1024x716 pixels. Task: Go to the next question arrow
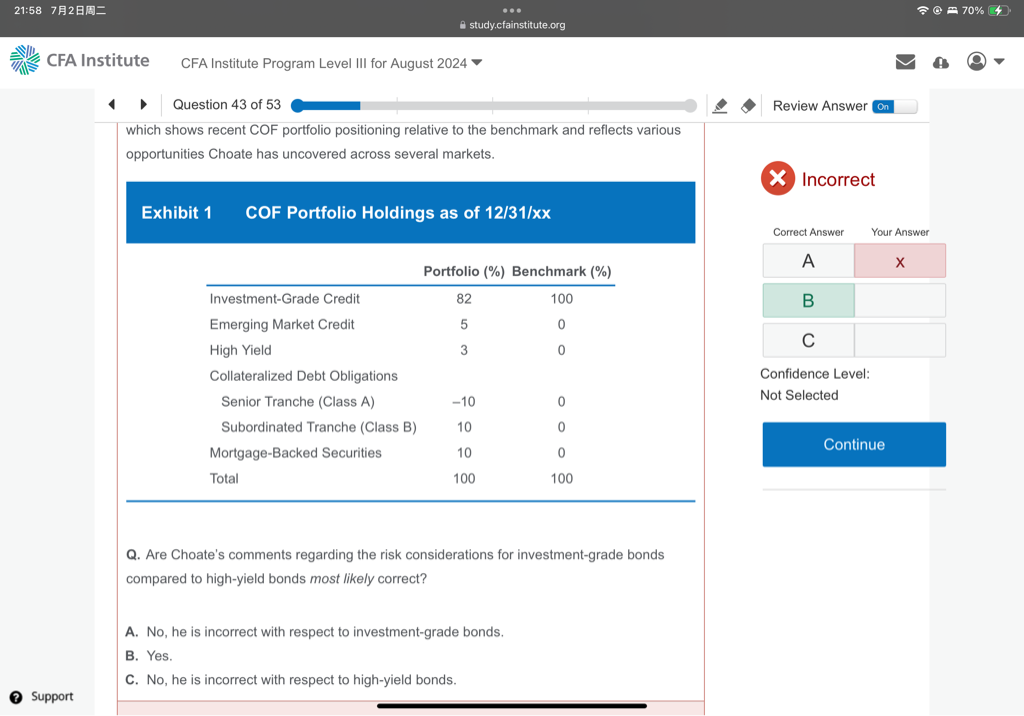tap(144, 105)
